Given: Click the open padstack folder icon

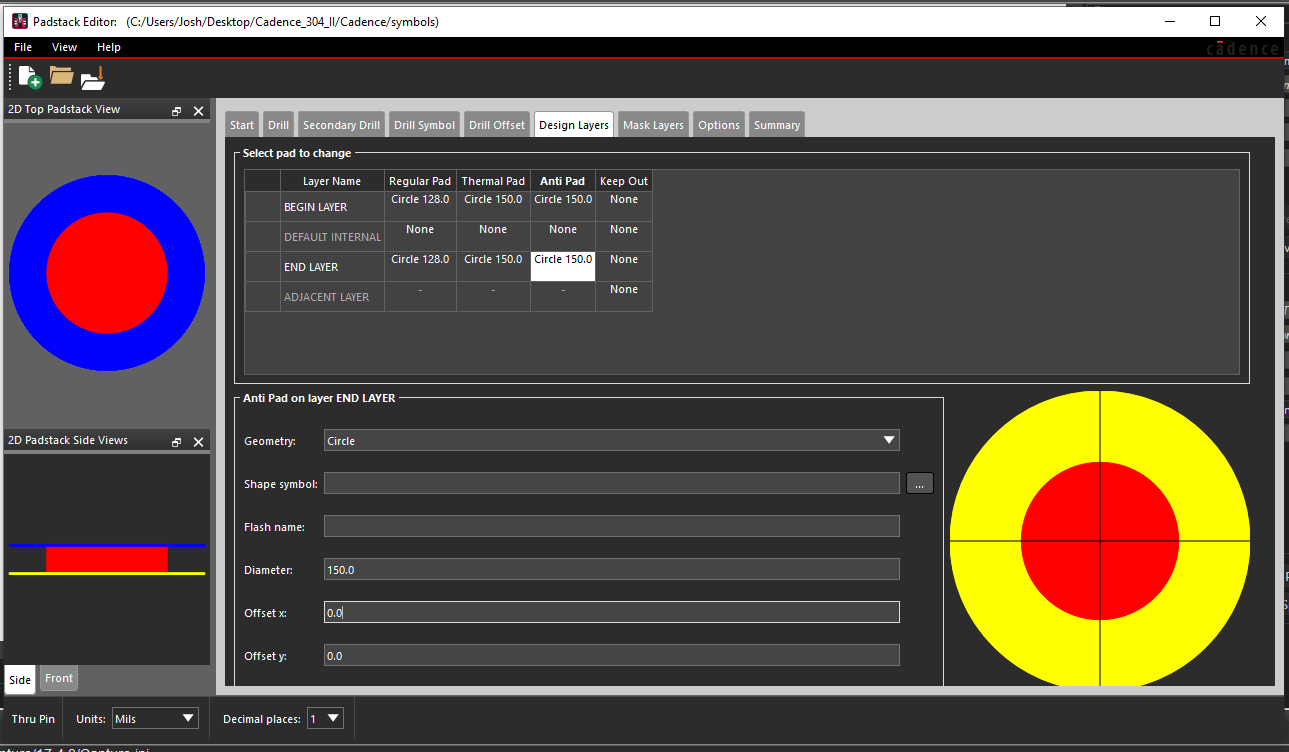Looking at the screenshot, I should point(62,76).
